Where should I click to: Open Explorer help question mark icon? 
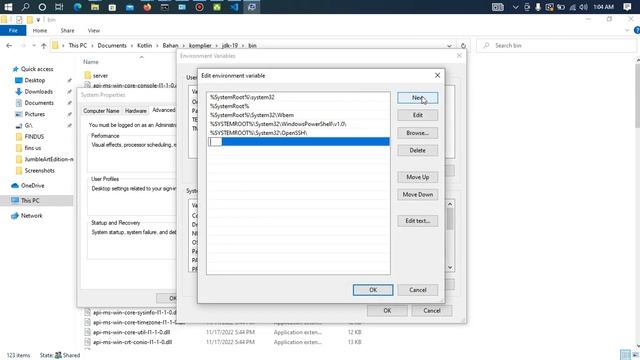tap(637, 30)
